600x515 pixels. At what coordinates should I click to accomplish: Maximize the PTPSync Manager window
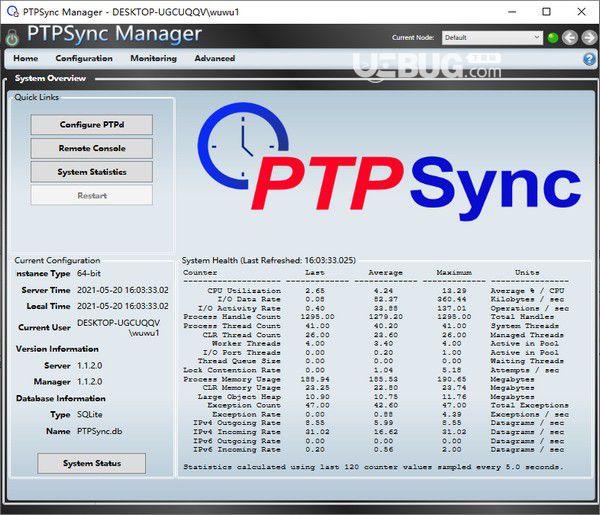point(546,12)
